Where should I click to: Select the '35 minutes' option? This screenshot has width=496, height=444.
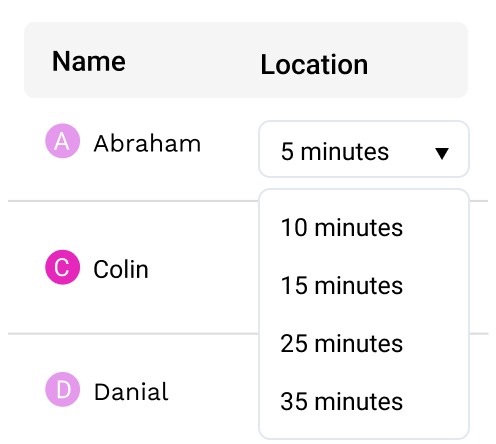pos(342,401)
